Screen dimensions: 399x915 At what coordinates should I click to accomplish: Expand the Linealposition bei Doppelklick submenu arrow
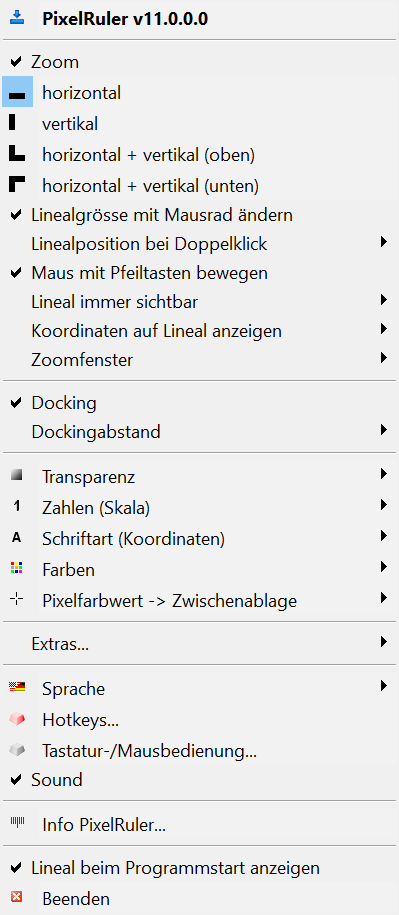pyautogui.click(x=383, y=242)
